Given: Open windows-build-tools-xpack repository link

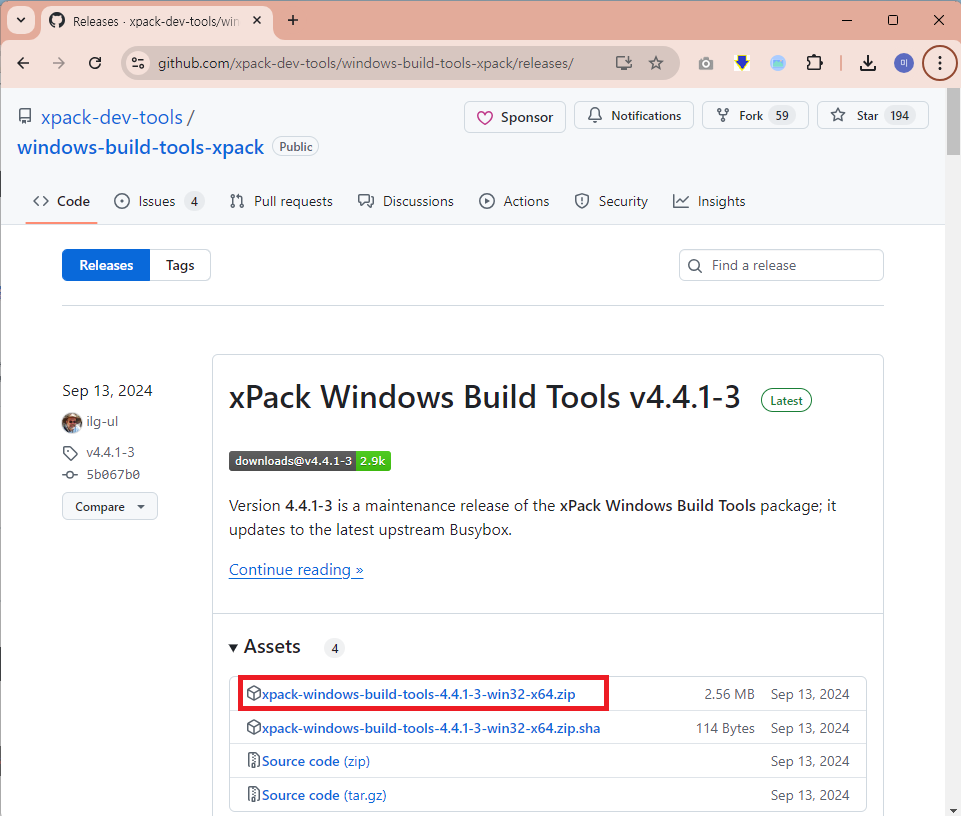Looking at the screenshot, I should tap(140, 147).
